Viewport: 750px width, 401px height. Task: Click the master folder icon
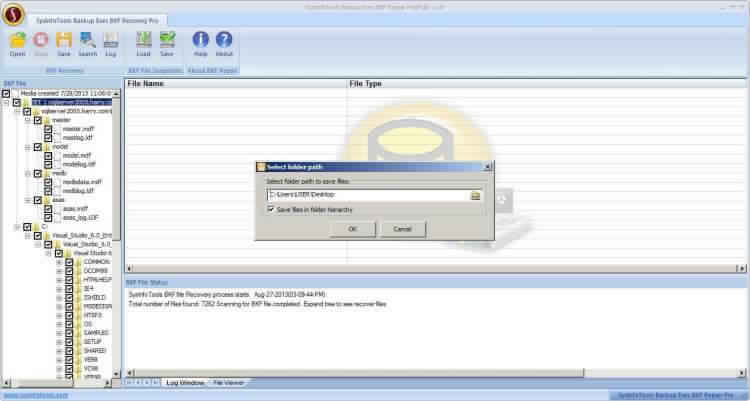[x=47, y=120]
